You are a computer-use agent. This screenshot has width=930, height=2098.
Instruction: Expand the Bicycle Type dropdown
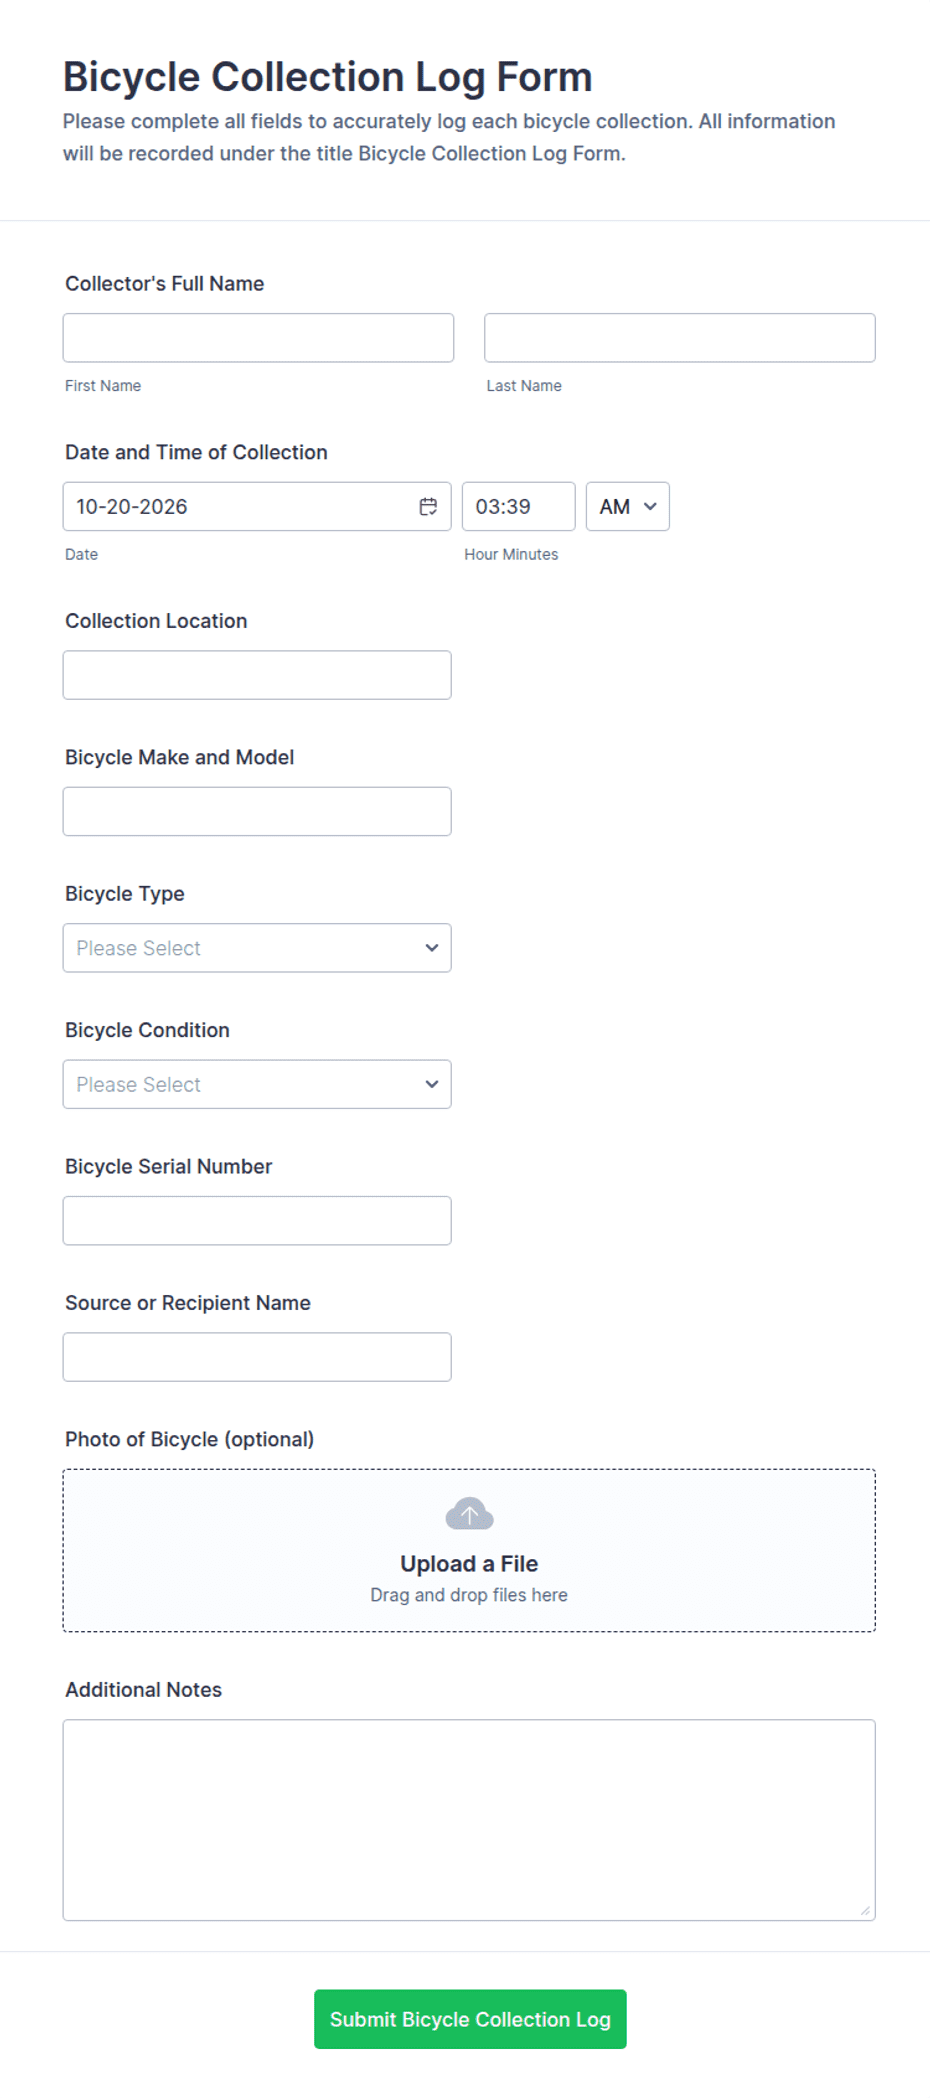(x=257, y=948)
